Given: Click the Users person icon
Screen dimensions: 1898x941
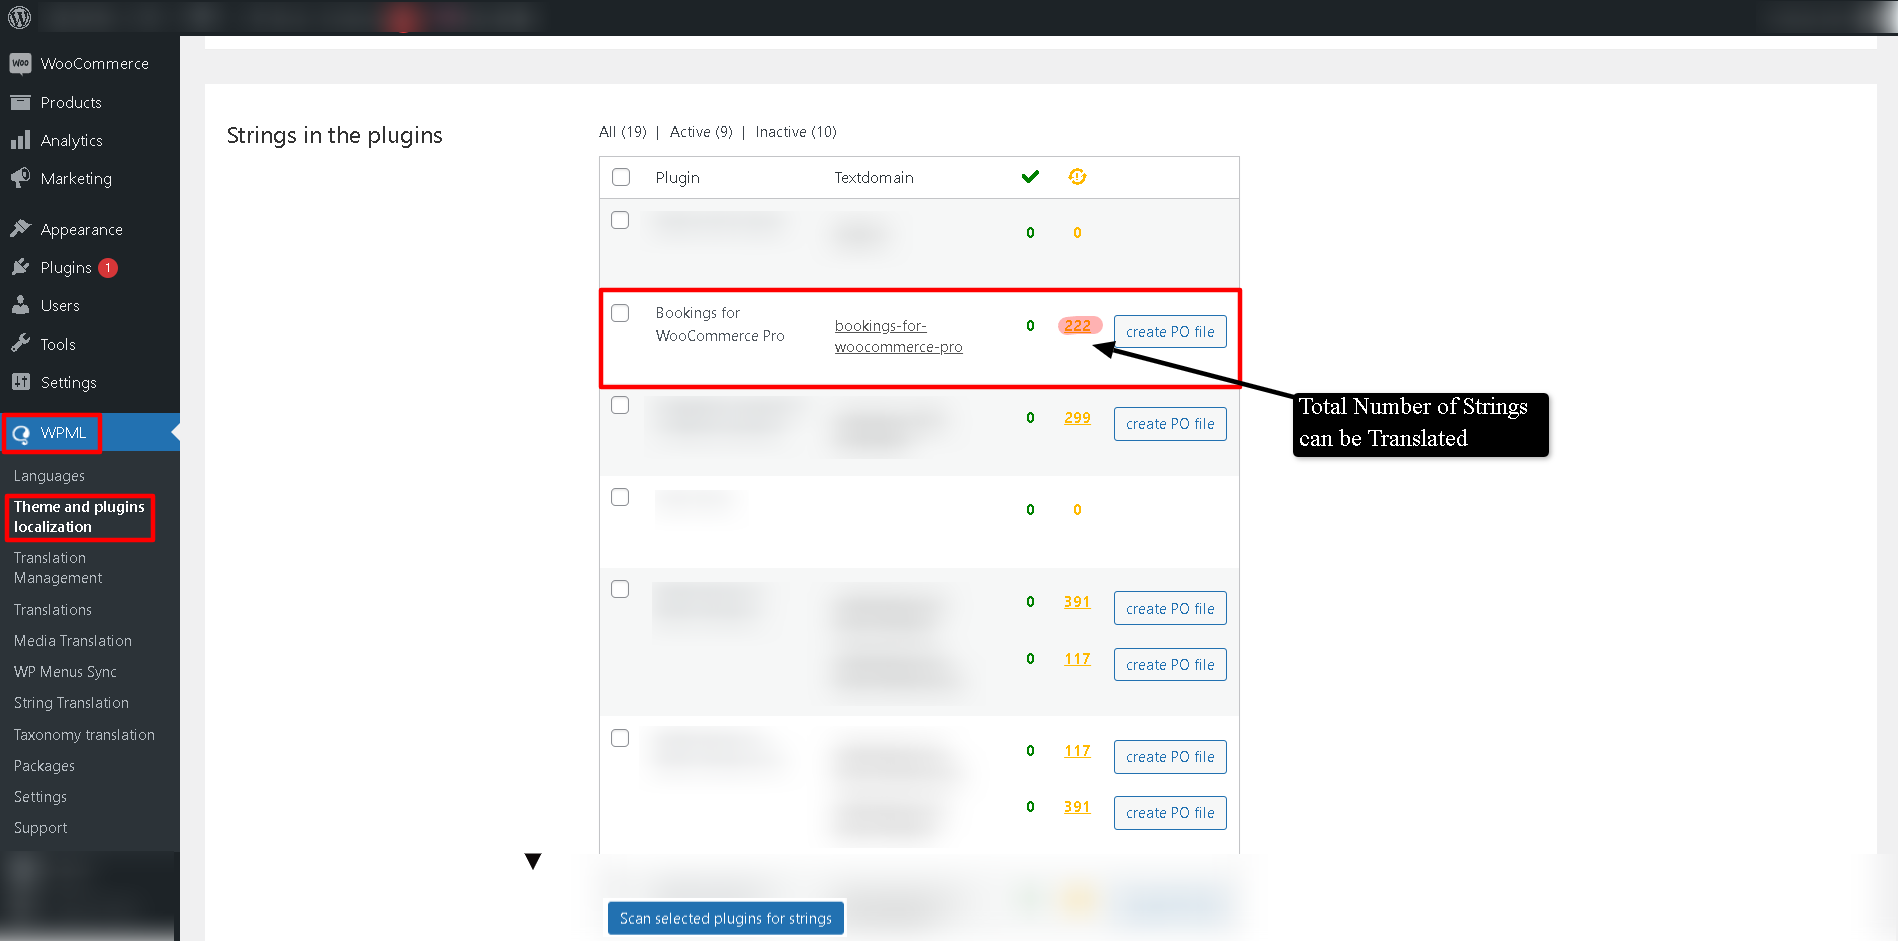Looking at the screenshot, I should [20, 305].
